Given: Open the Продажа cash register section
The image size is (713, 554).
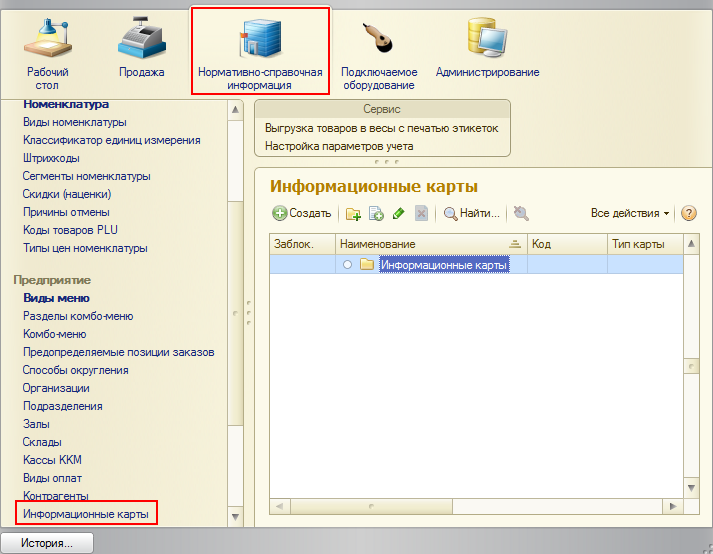Looking at the screenshot, I should (x=142, y=50).
